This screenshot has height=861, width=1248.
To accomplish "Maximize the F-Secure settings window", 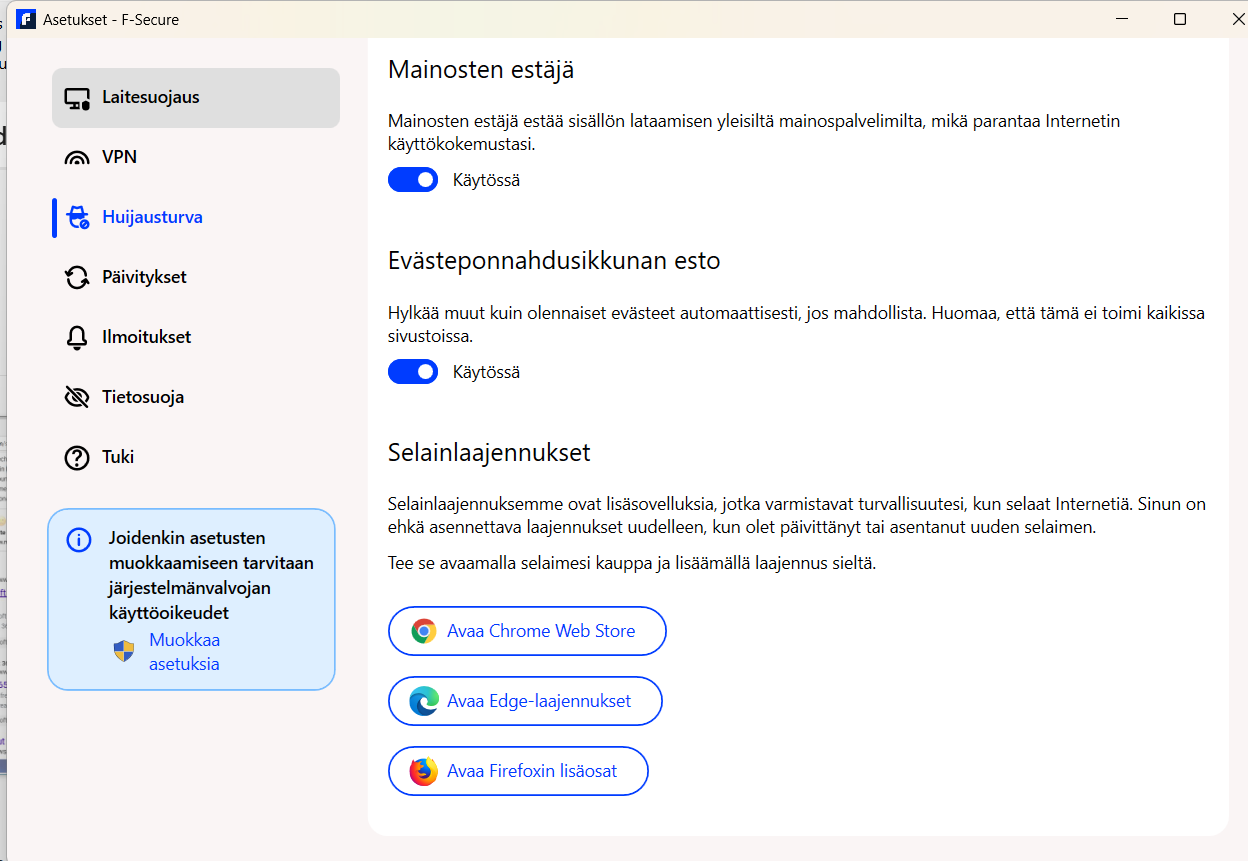I will tap(1180, 19).
